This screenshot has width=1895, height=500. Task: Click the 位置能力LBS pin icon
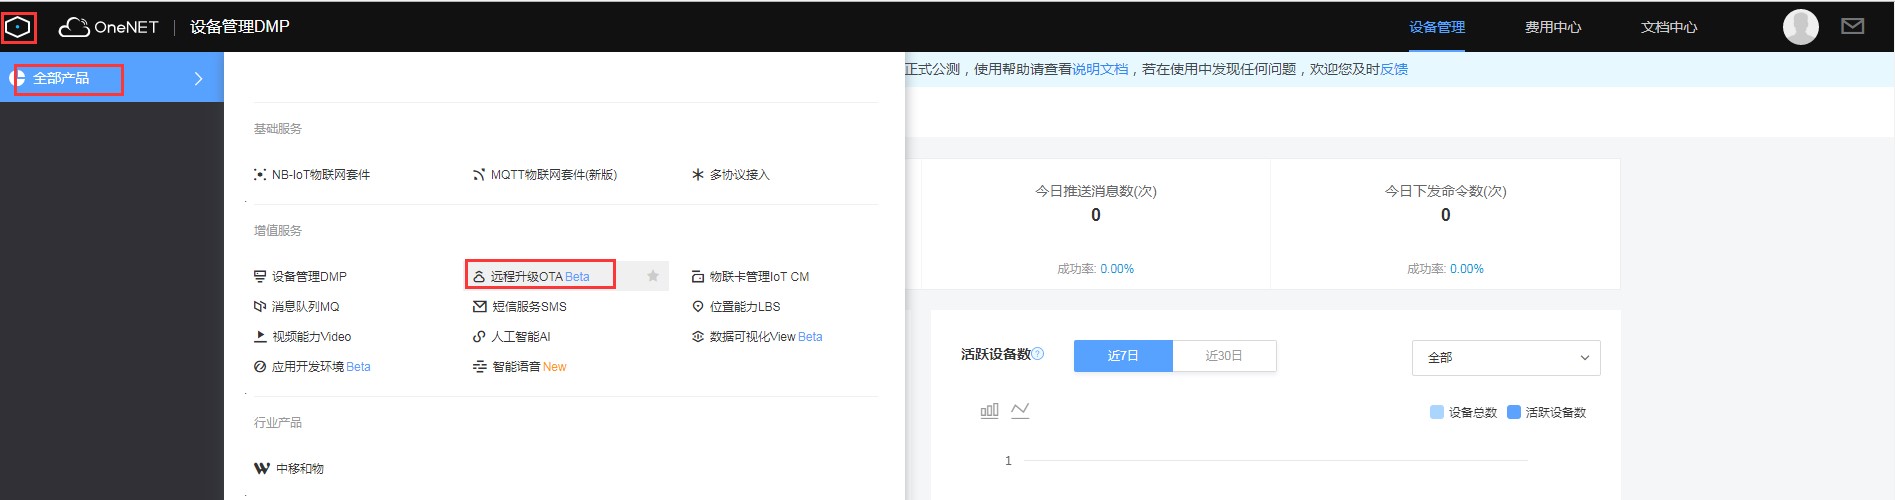[698, 307]
